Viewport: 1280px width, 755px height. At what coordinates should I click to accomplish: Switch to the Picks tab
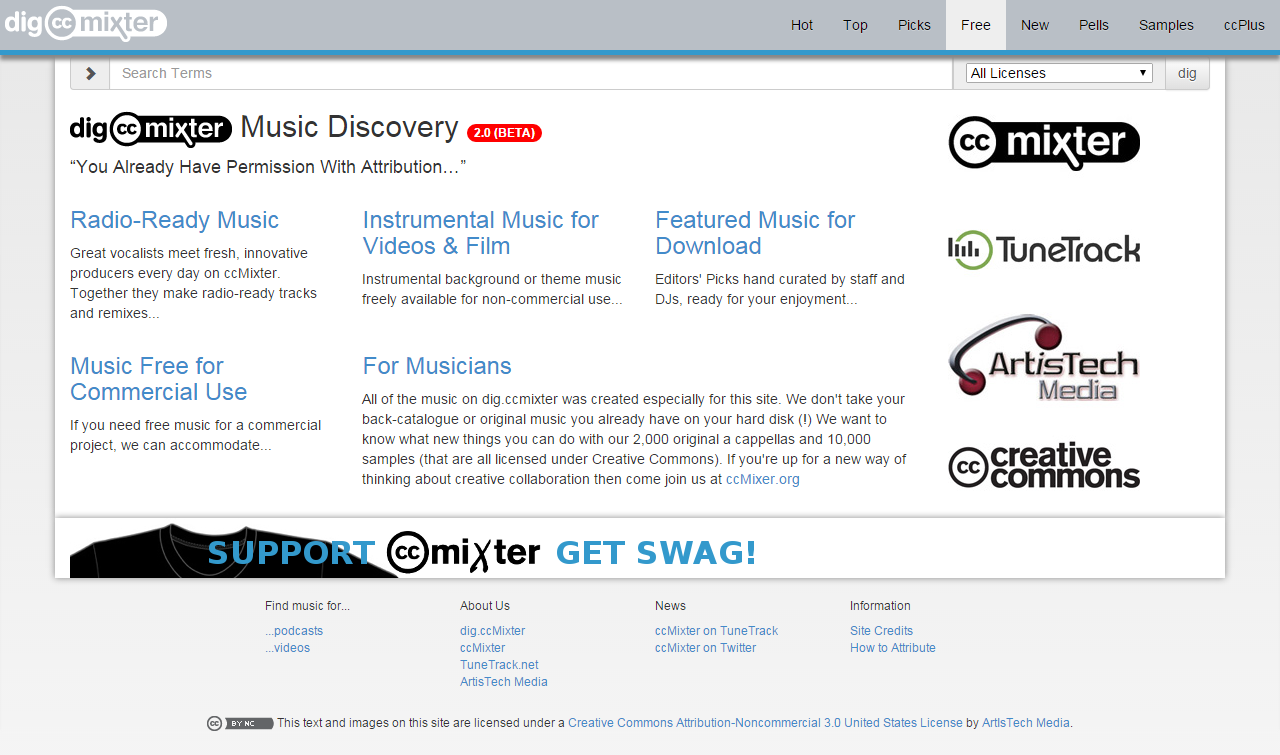(914, 25)
